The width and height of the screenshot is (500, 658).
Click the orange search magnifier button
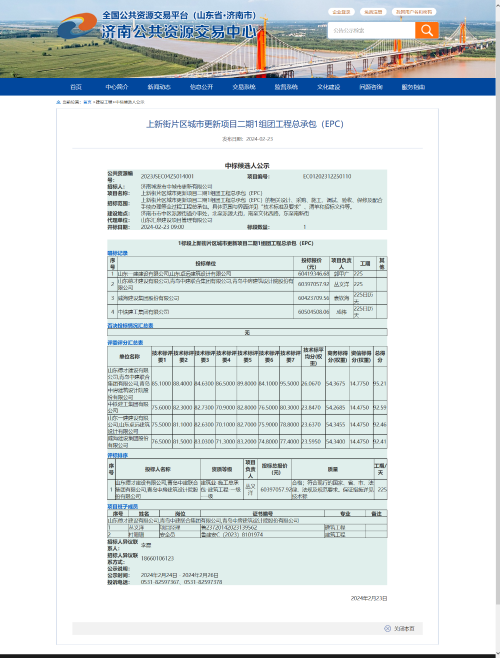427,30
